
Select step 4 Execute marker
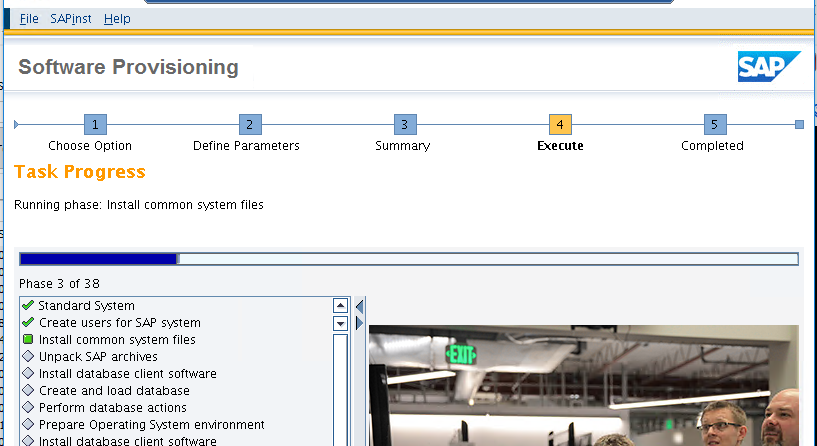[560, 125]
